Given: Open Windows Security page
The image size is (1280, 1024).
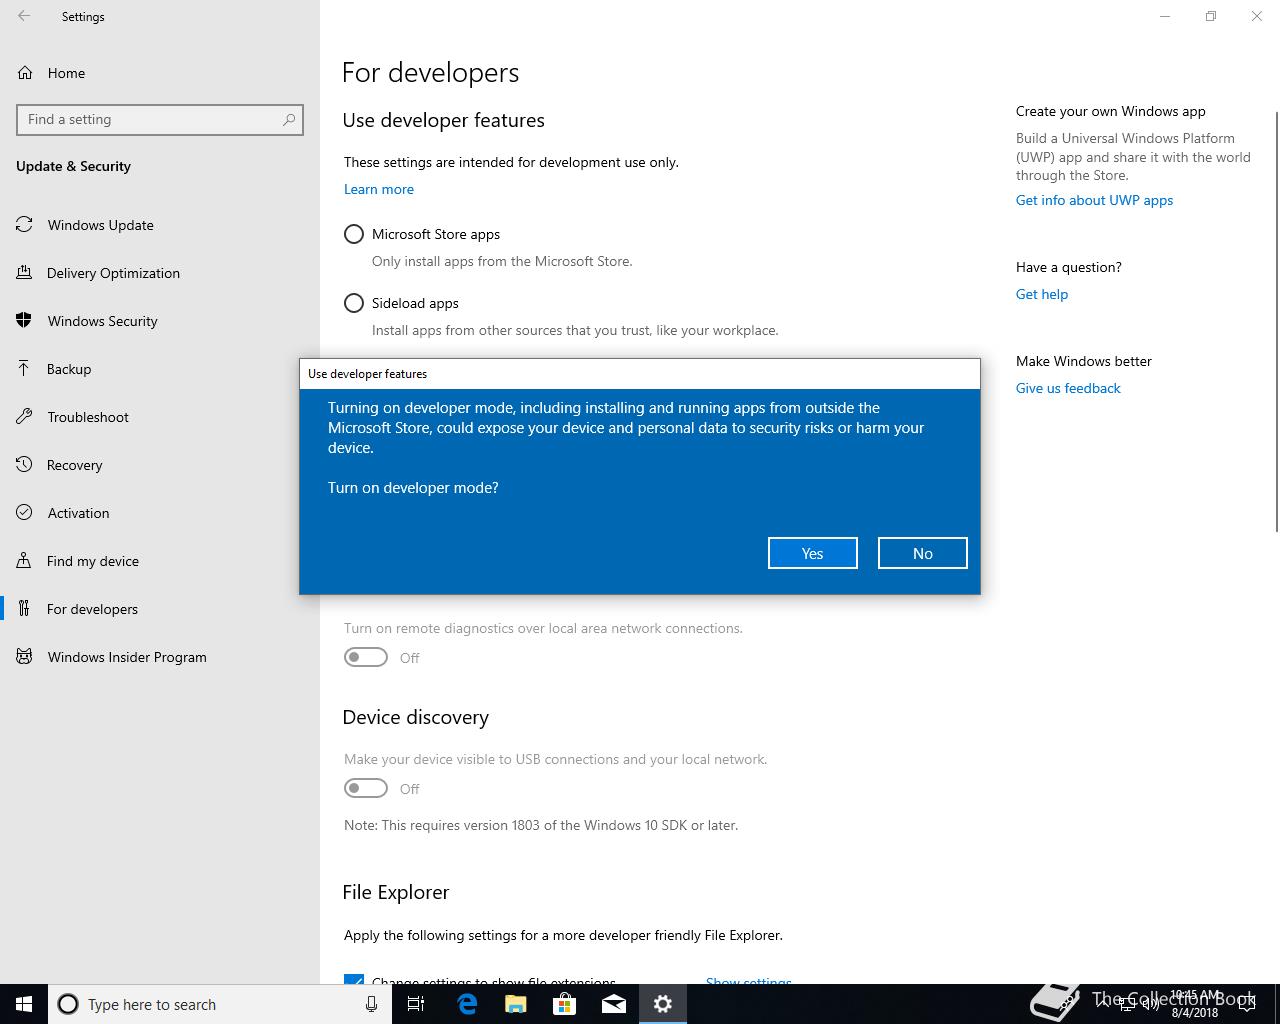Looking at the screenshot, I should tap(160, 321).
